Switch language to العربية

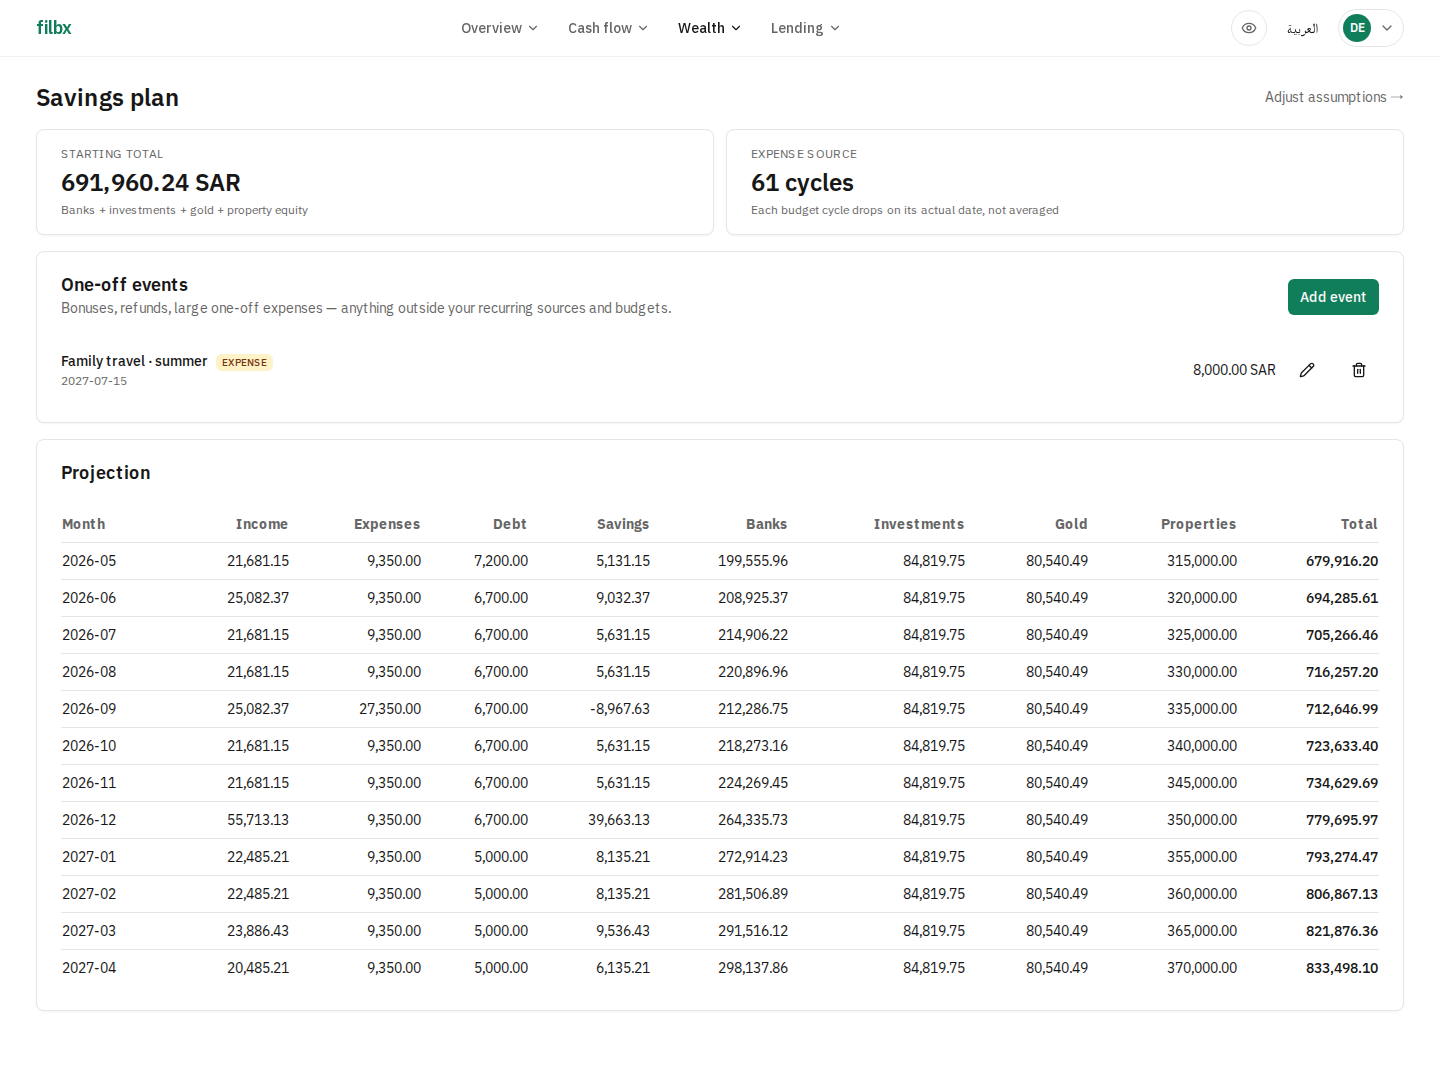(1302, 28)
